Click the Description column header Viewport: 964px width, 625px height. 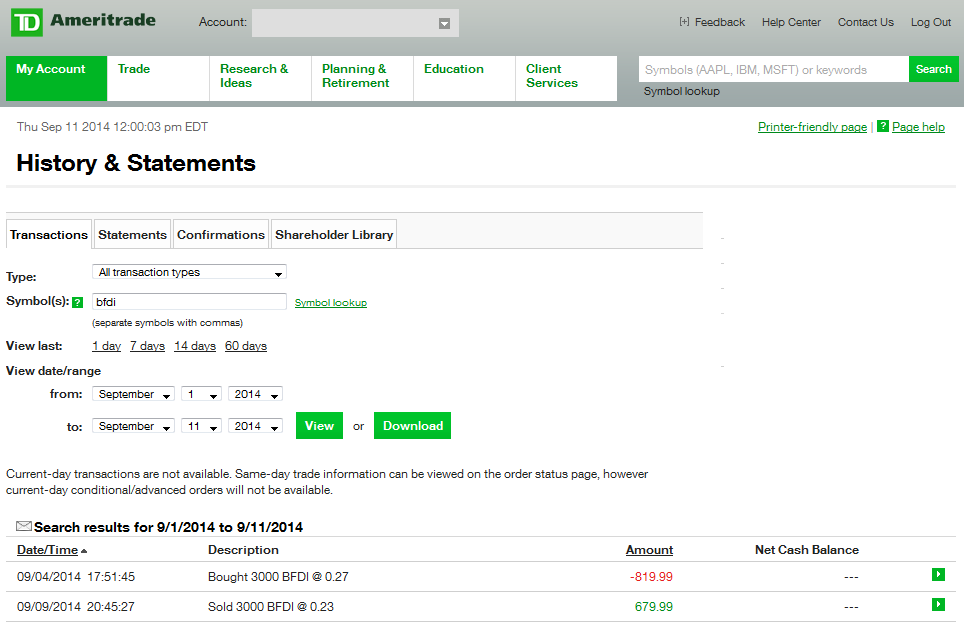243,550
